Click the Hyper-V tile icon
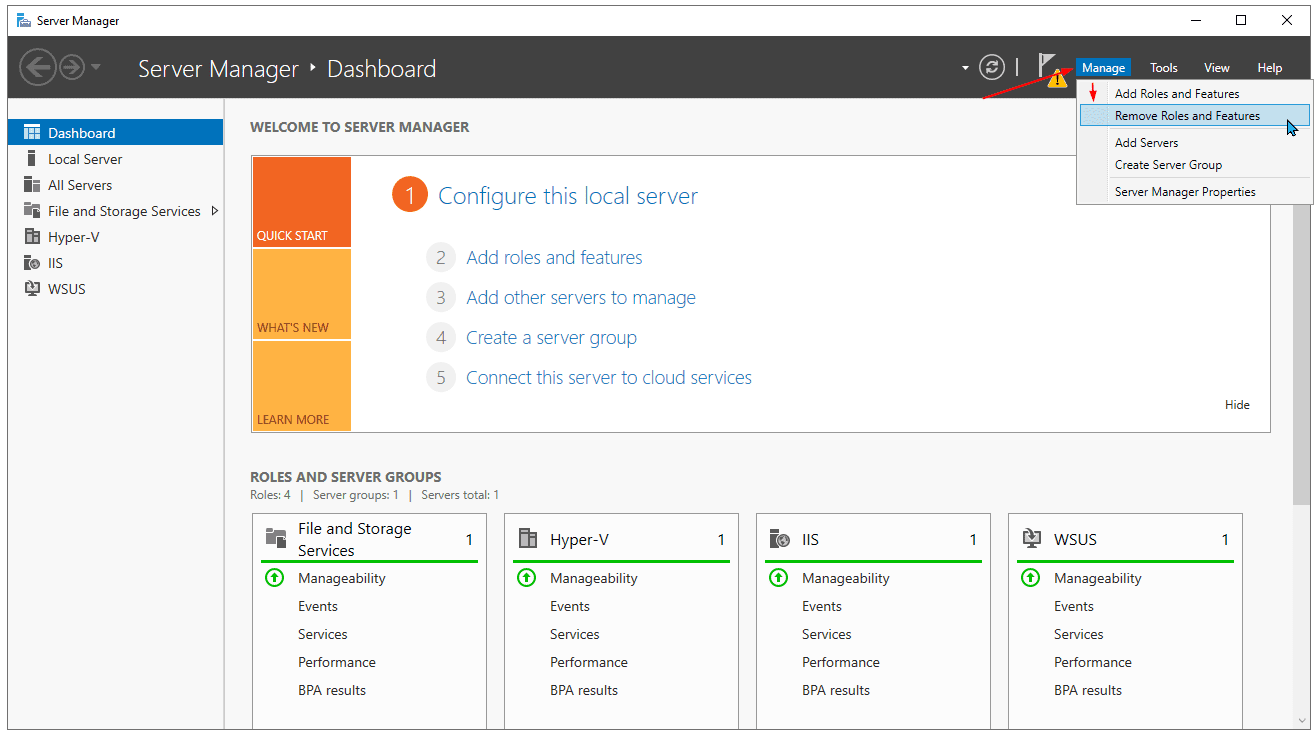 (x=528, y=539)
